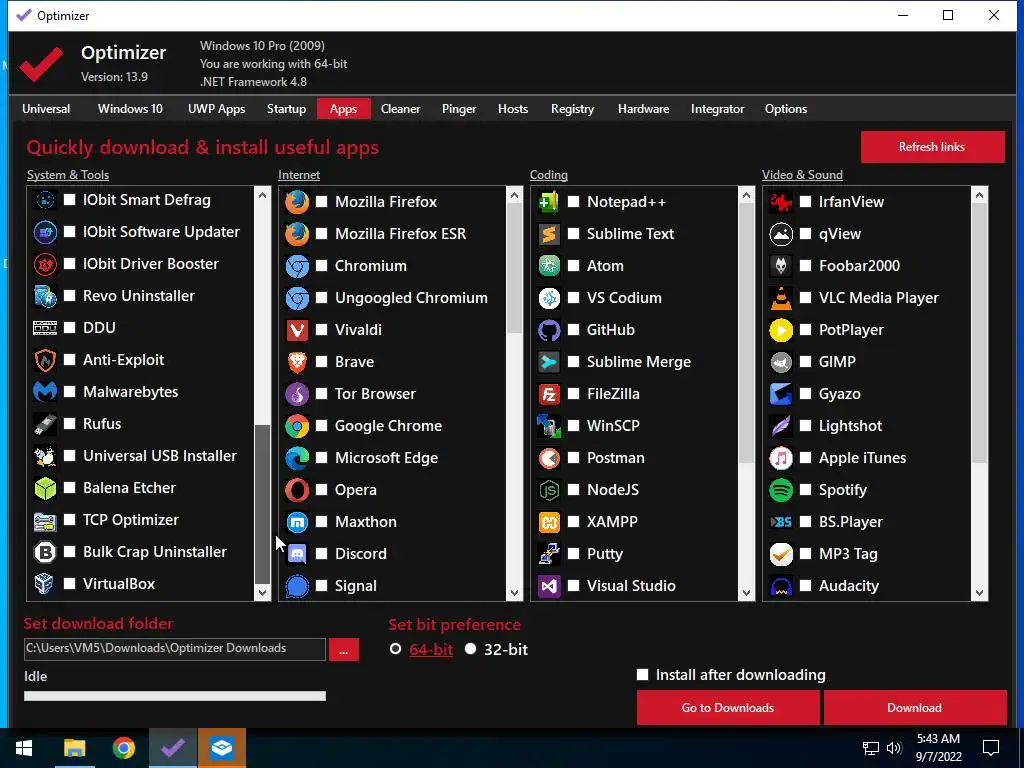This screenshot has height=768, width=1024.
Task: Click the Download button
Action: (x=914, y=708)
